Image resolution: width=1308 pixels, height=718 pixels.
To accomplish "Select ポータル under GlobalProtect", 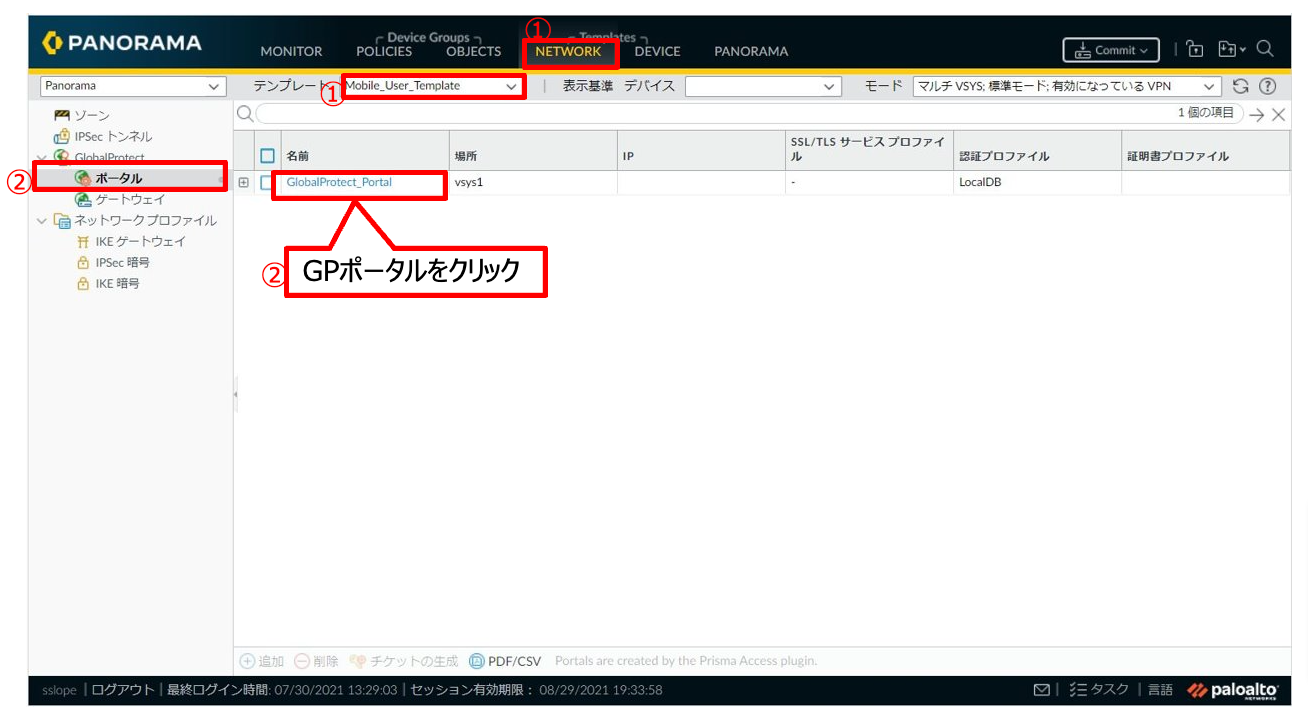I will [118, 178].
